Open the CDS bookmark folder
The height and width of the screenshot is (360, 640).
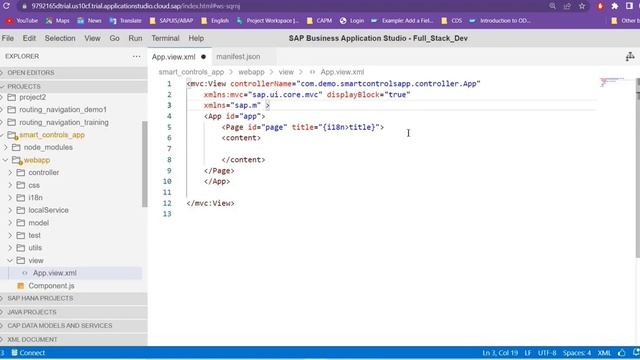[452, 20]
